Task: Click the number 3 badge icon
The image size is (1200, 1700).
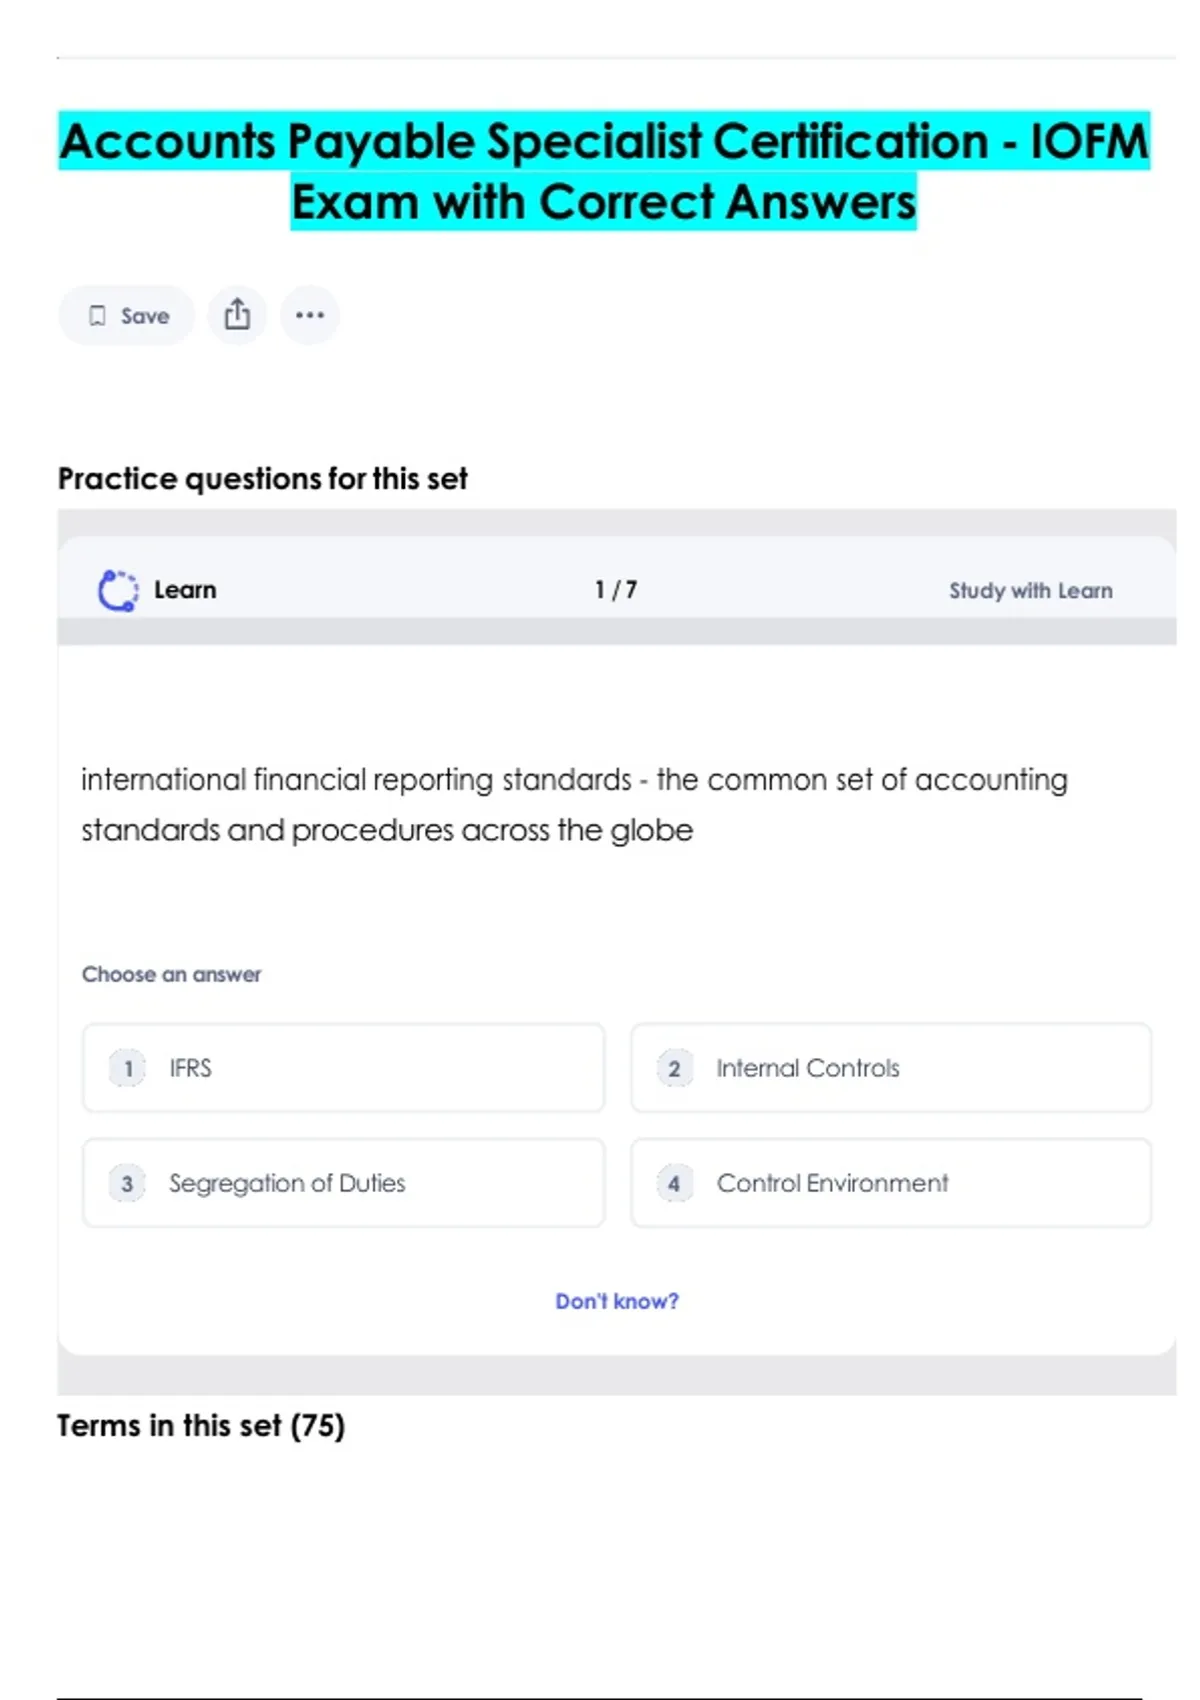Action: point(127,1184)
